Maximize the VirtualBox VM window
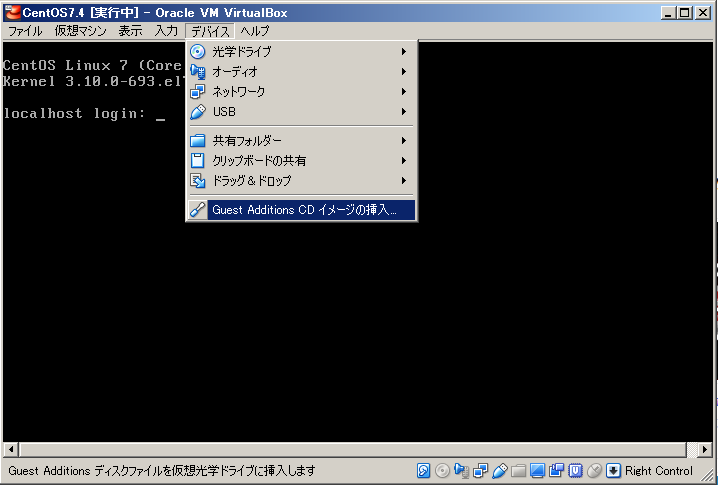Image resolution: width=718 pixels, height=485 pixels. (685, 13)
